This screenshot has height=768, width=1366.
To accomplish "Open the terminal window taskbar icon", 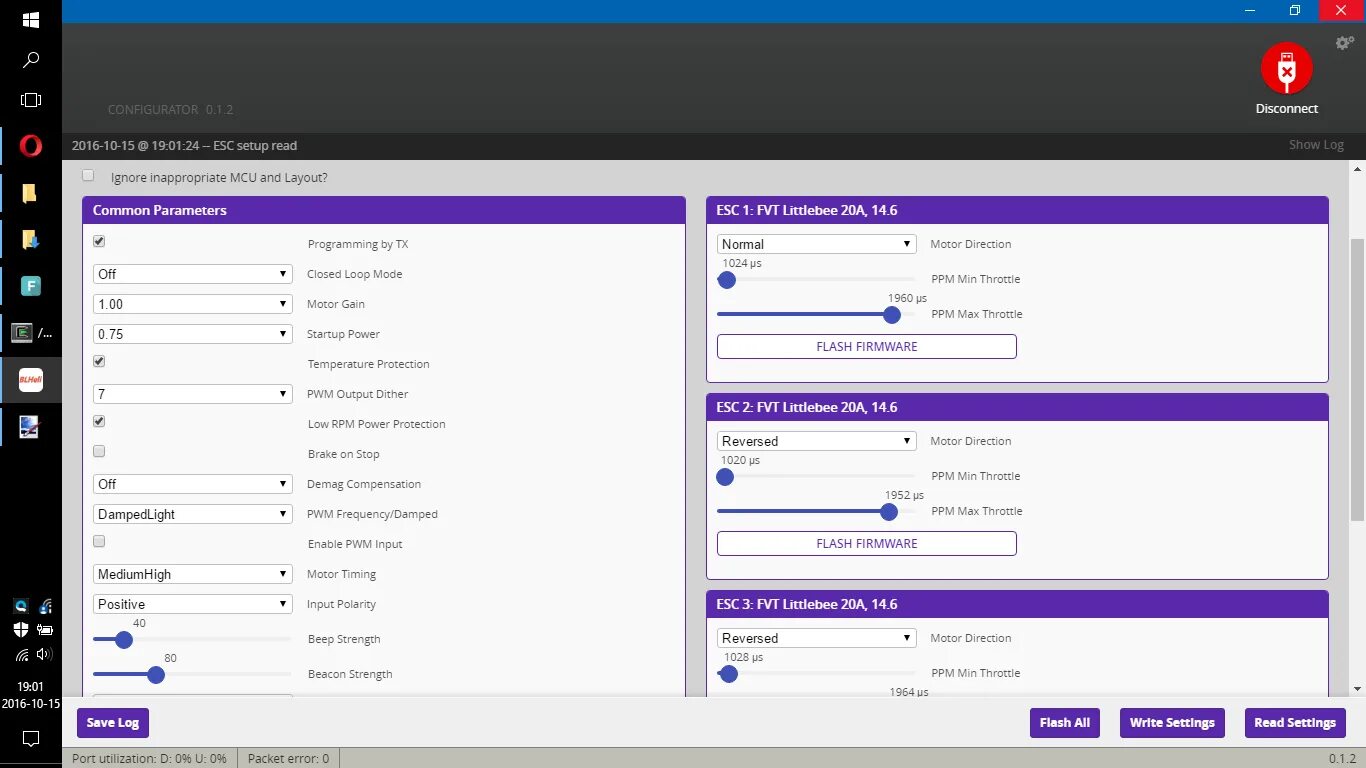I will point(22,333).
